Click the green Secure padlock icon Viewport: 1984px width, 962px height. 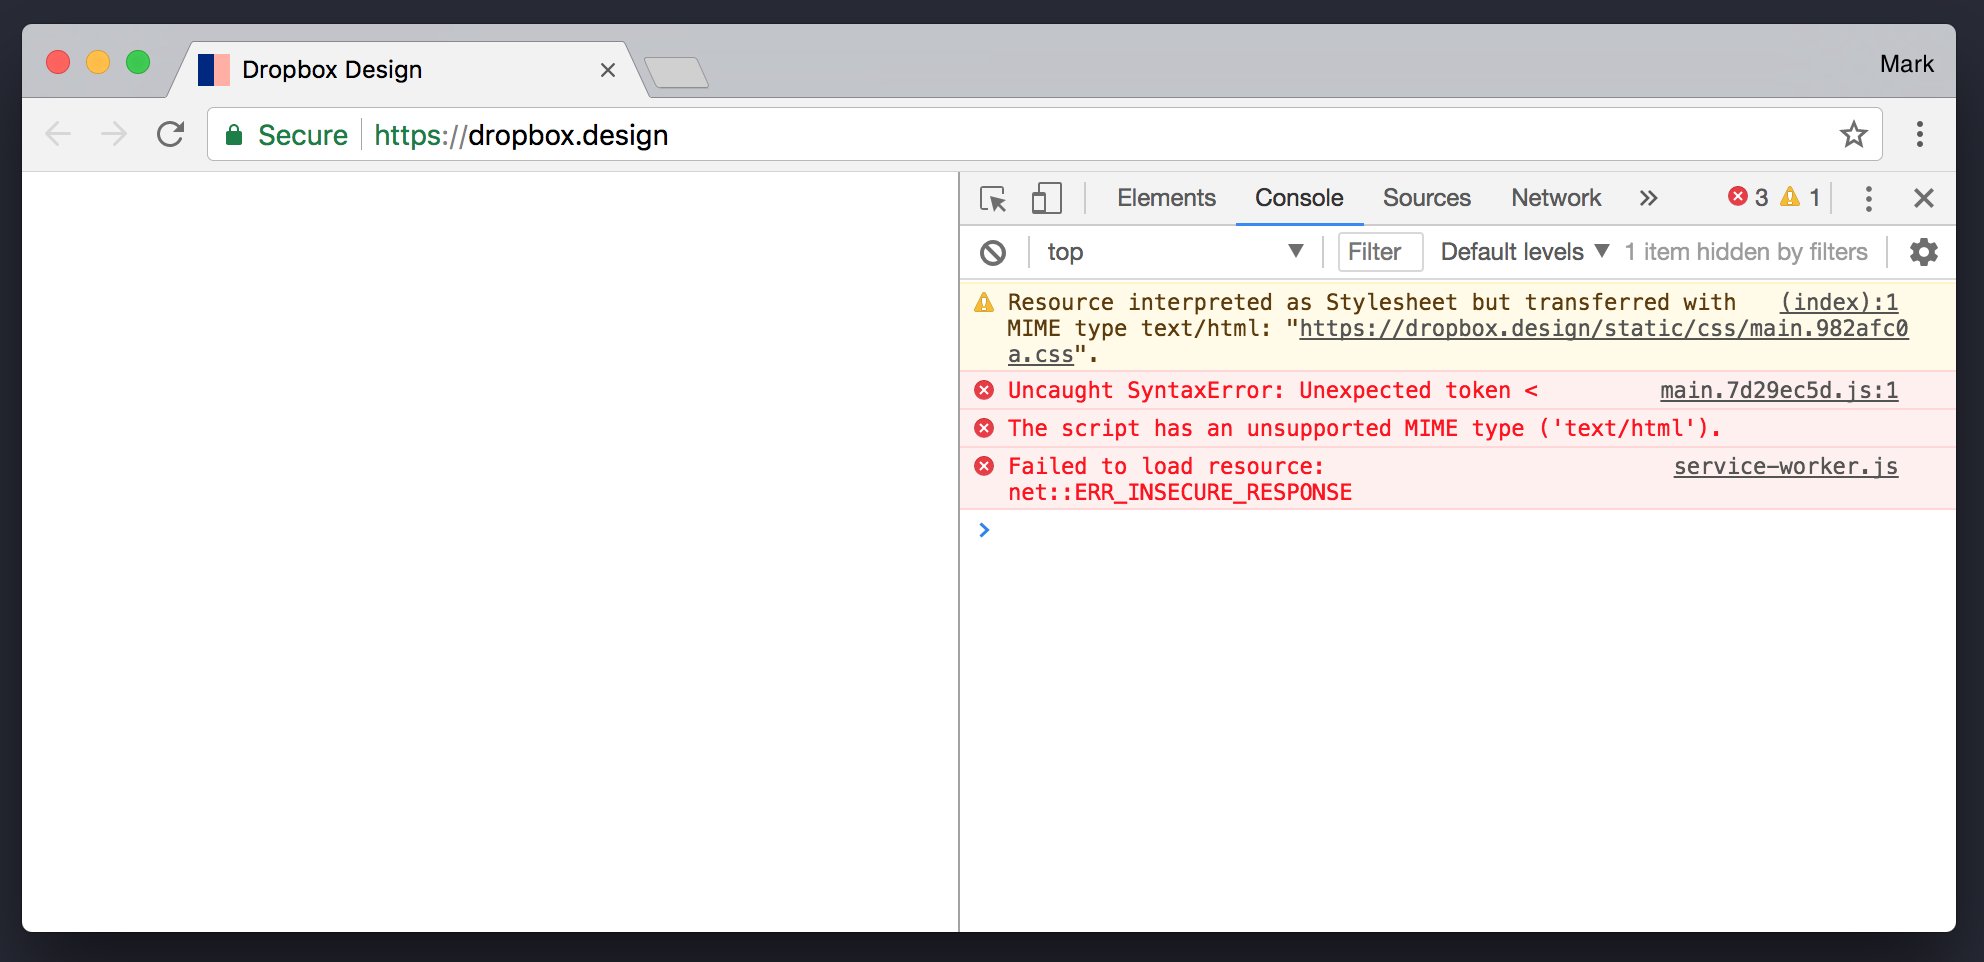pyautogui.click(x=234, y=135)
